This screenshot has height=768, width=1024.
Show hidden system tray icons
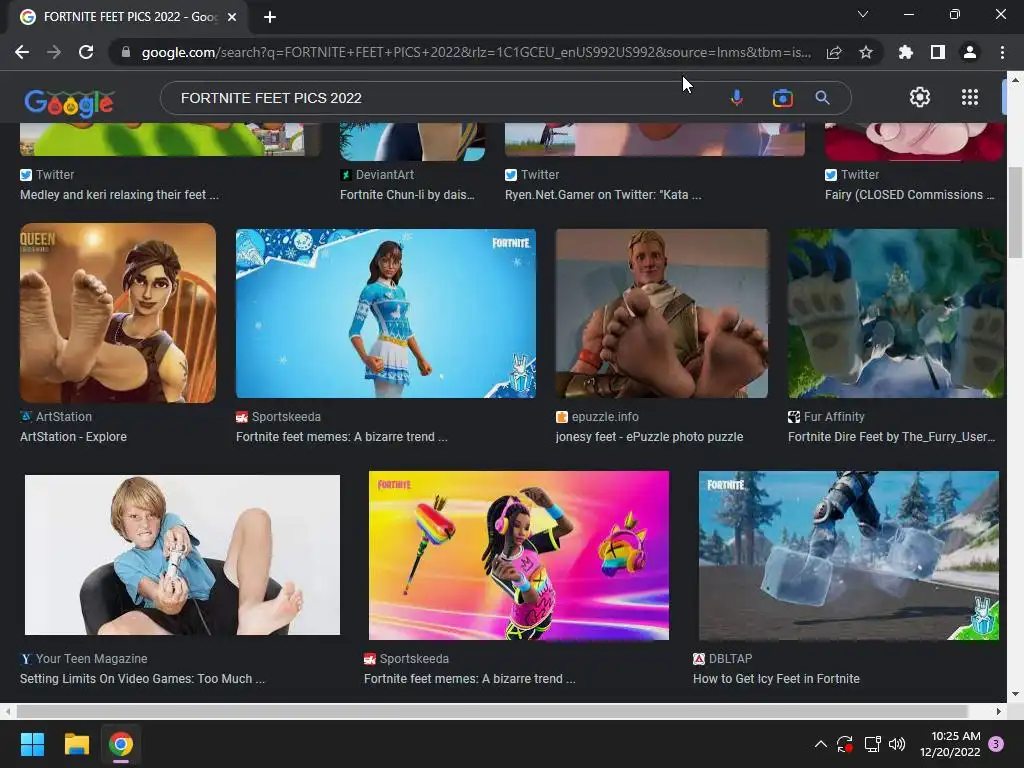(x=821, y=744)
